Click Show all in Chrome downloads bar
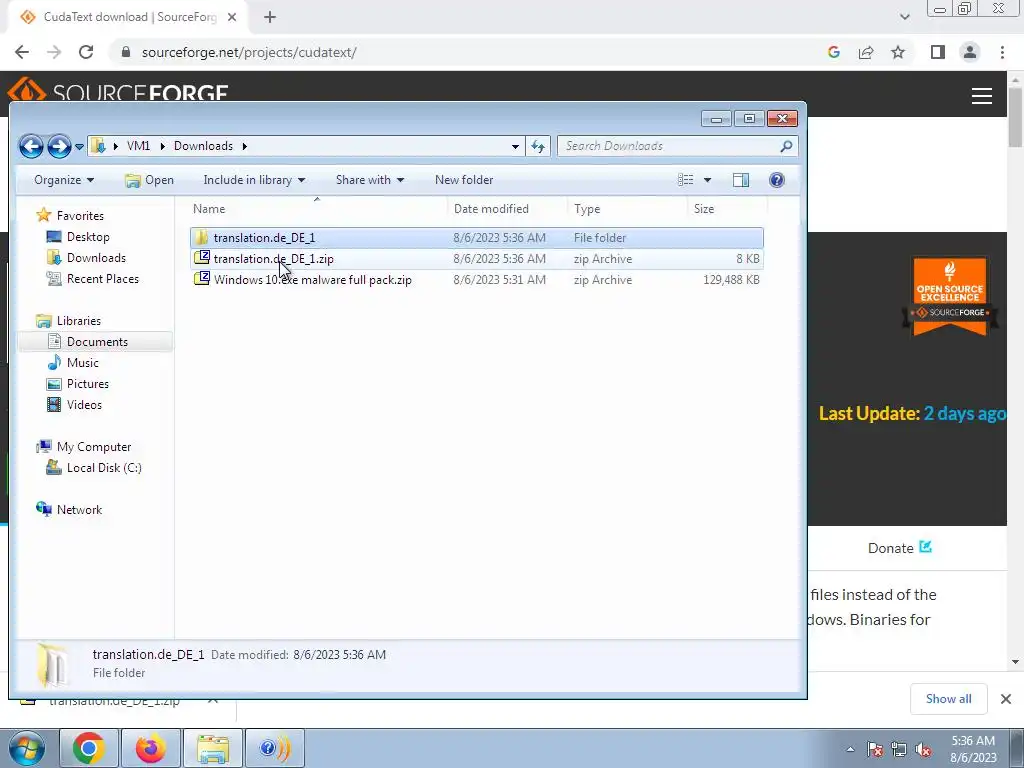 pyautogui.click(x=948, y=699)
